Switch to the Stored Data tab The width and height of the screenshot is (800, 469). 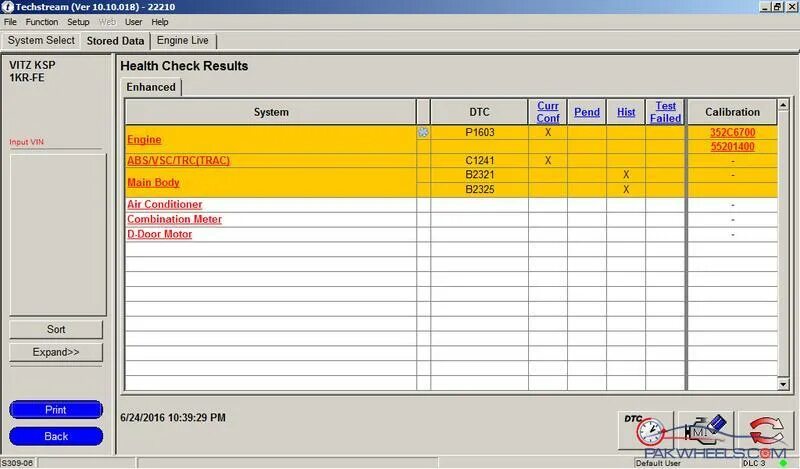pos(115,41)
